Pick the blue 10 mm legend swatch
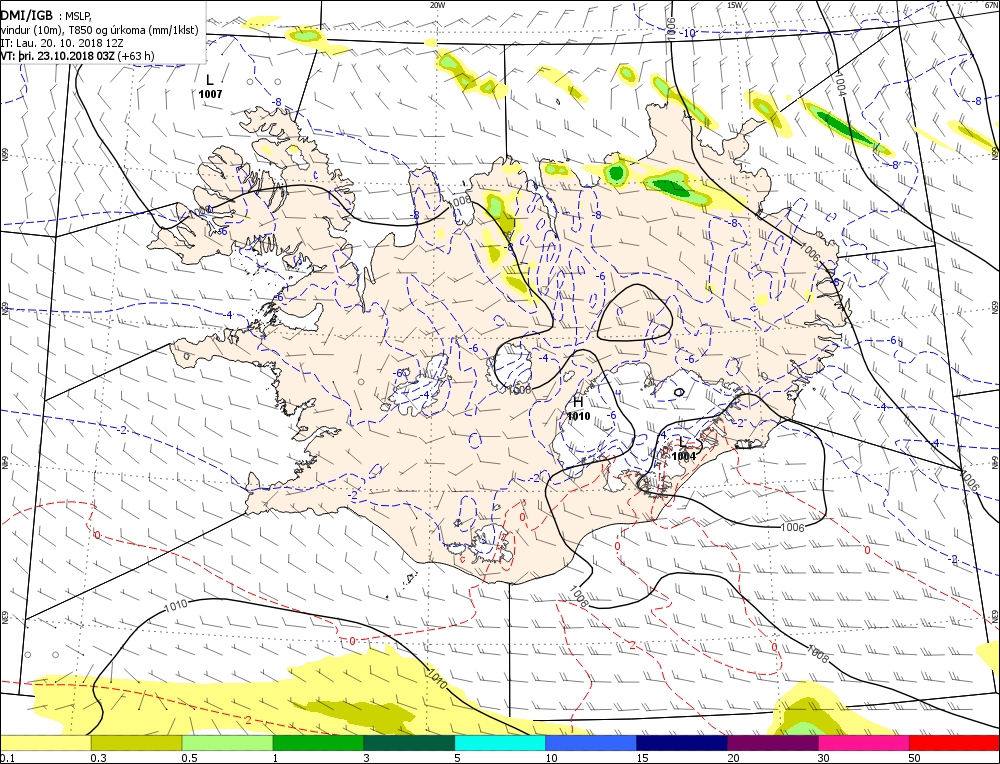This screenshot has height=764, width=1000. [x=591, y=743]
